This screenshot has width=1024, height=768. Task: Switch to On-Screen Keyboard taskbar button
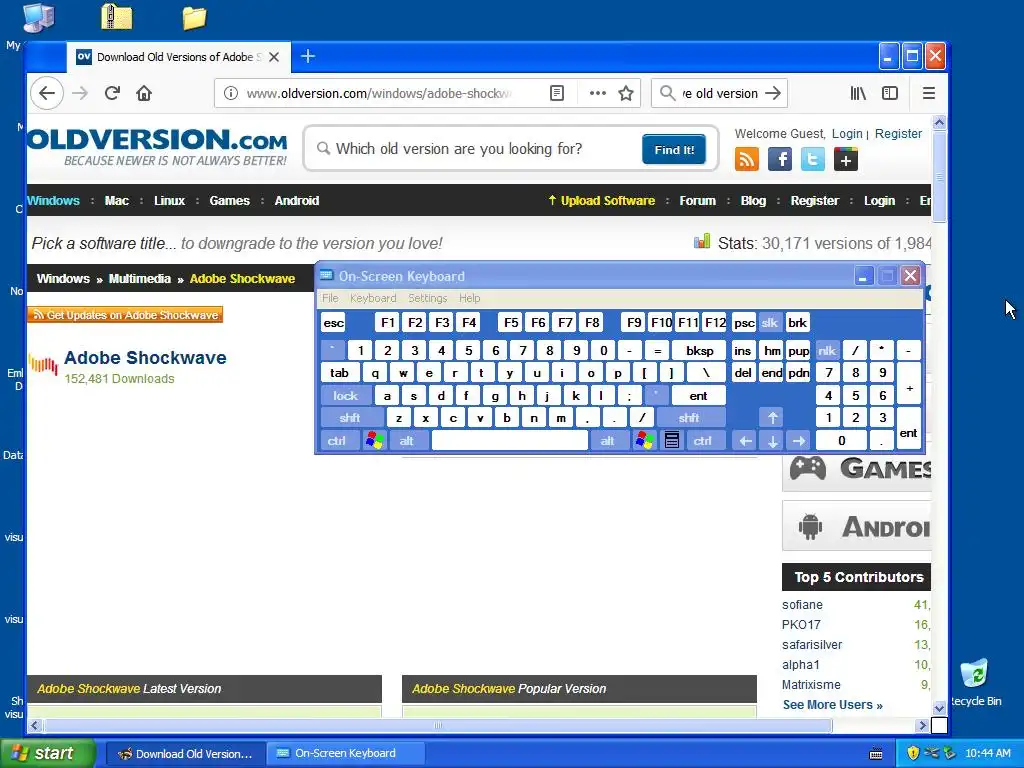345,753
